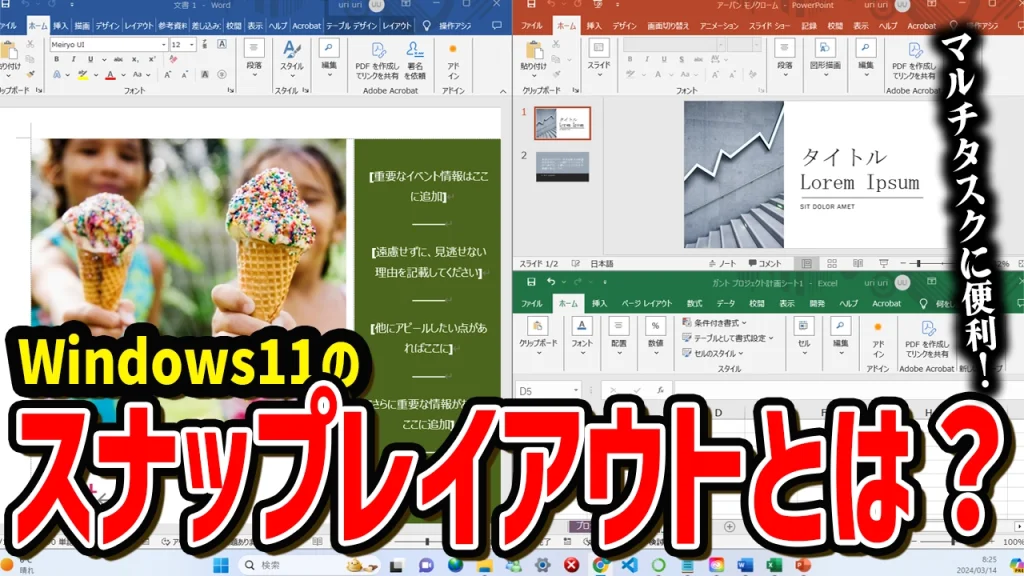1024x576 pixels.
Task: Click the 署名を依頼 icon in Word's Acrobat group
Action: tap(415, 51)
